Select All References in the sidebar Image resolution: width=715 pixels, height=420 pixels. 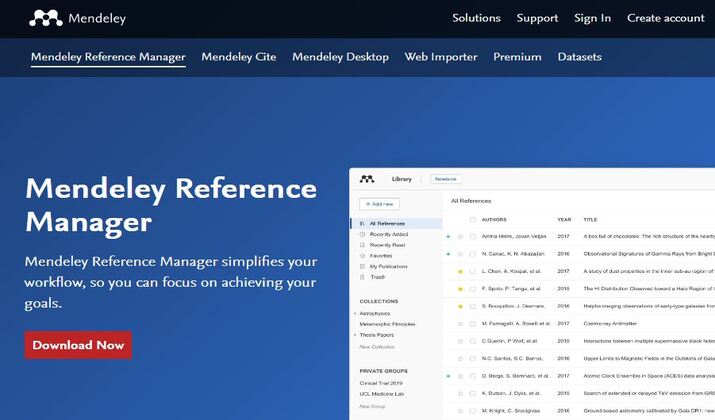pyautogui.click(x=396, y=223)
